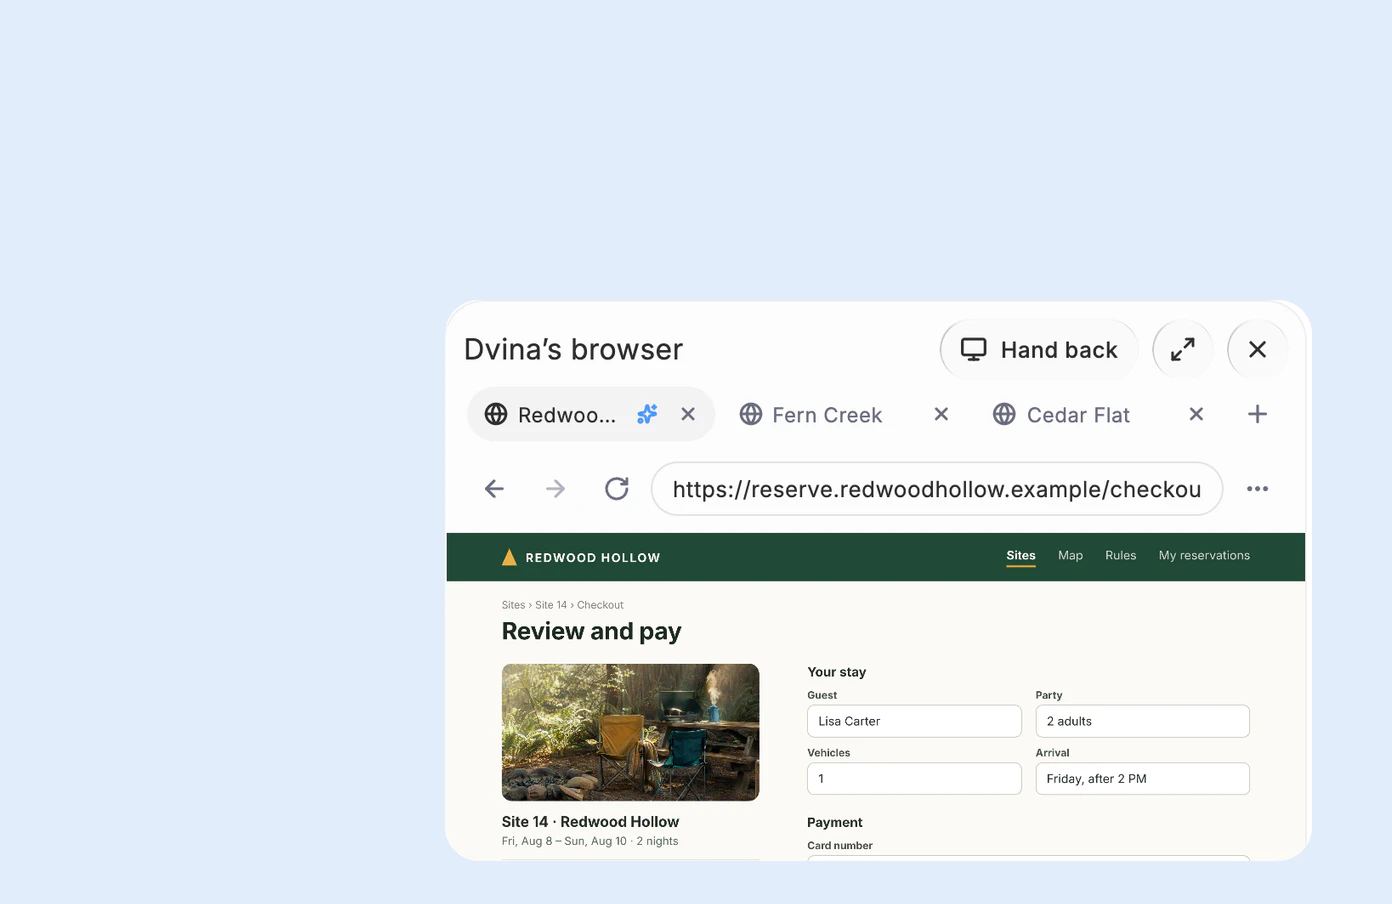Image resolution: width=1392 pixels, height=904 pixels.
Task: Click the Redwood Hollow logo
Action: (581, 557)
